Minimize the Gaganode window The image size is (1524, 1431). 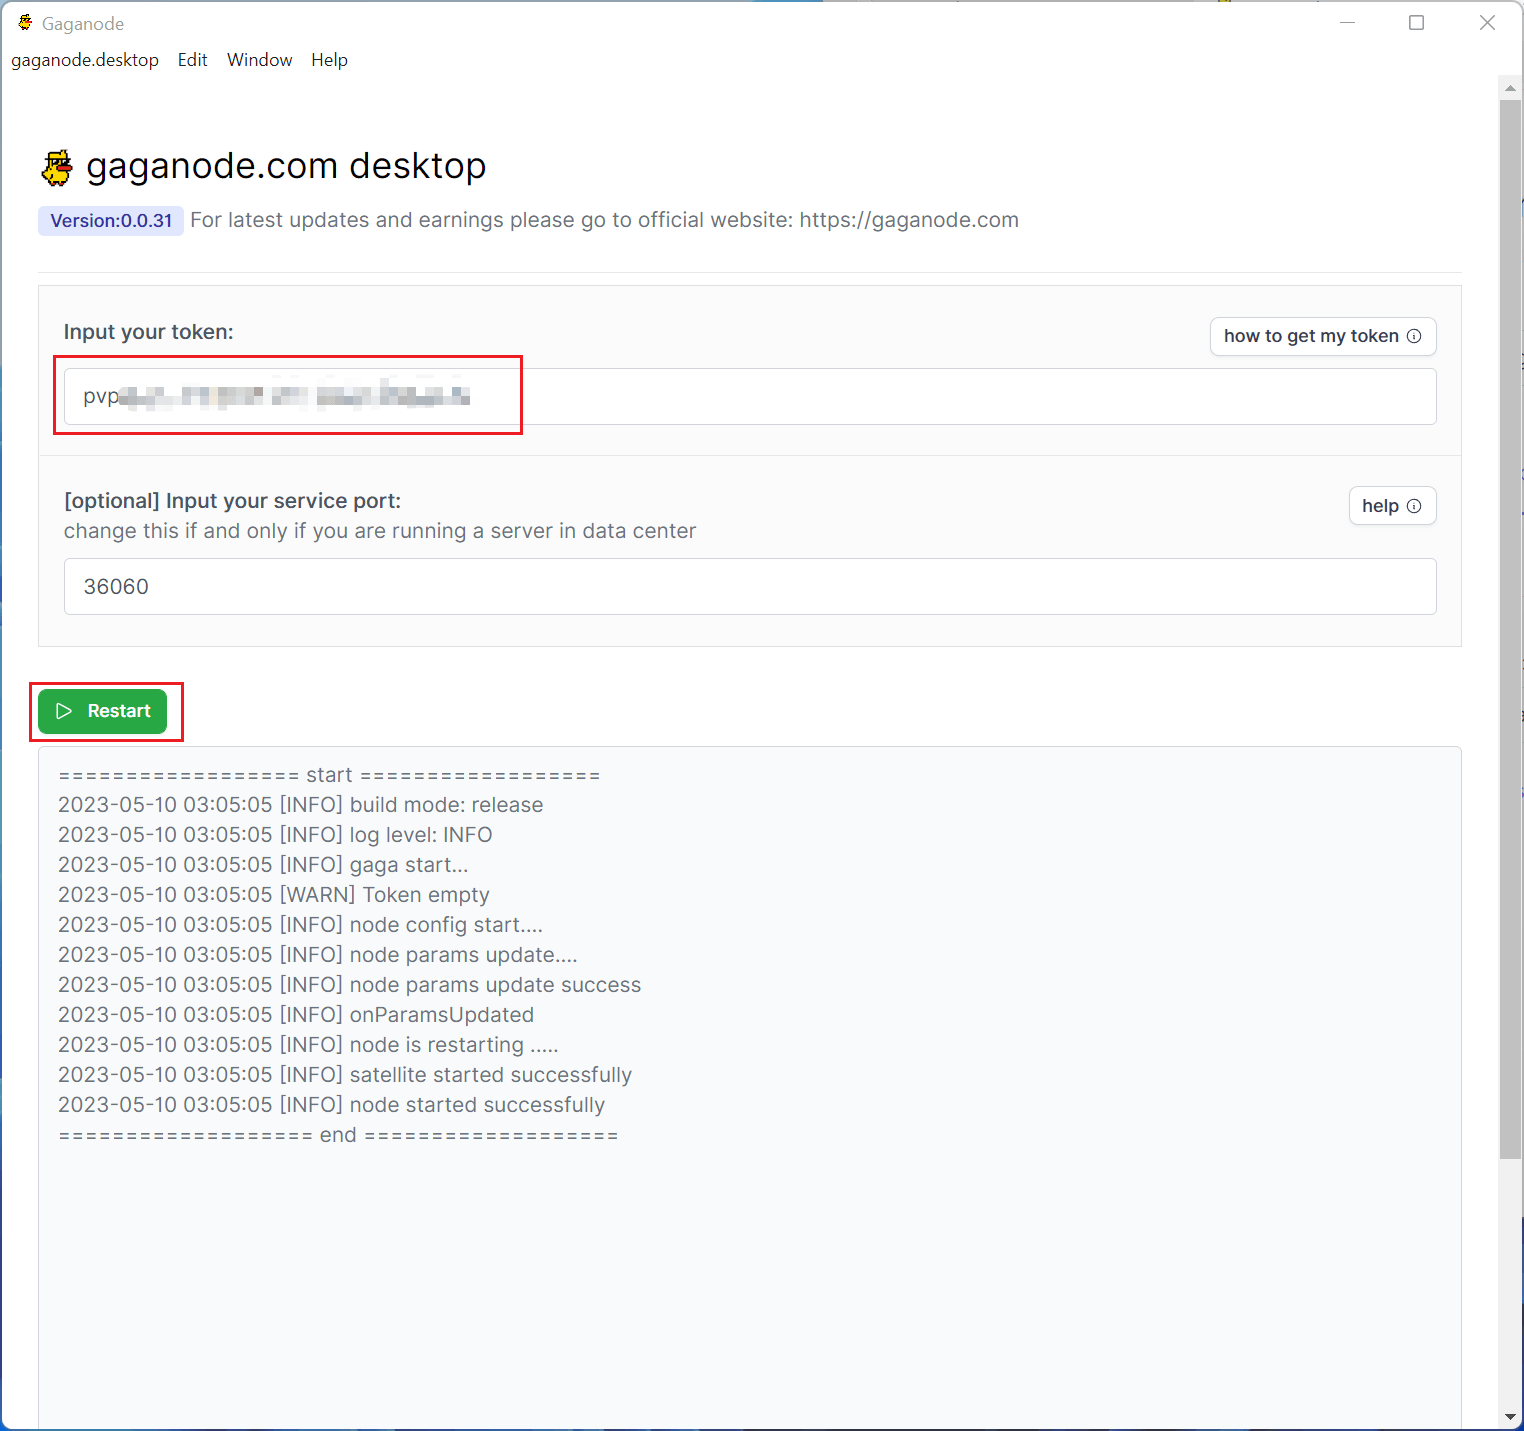[1347, 23]
